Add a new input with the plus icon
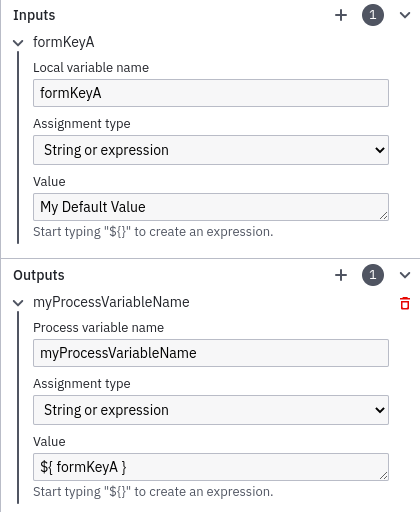This screenshot has width=420, height=512. pyautogui.click(x=341, y=15)
